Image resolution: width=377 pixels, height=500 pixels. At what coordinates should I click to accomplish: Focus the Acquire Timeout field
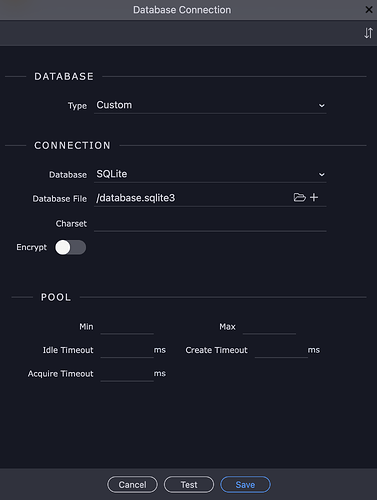point(127,374)
